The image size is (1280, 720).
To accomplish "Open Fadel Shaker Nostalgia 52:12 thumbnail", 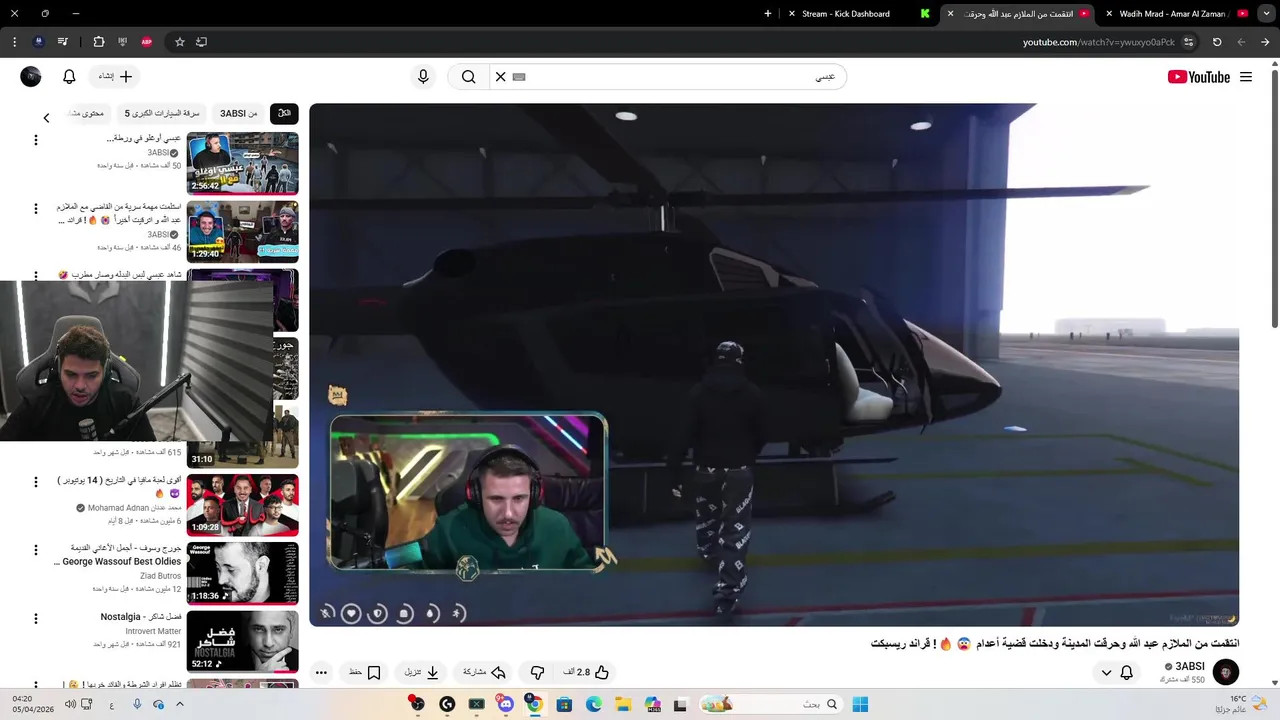I will click(x=242, y=641).
